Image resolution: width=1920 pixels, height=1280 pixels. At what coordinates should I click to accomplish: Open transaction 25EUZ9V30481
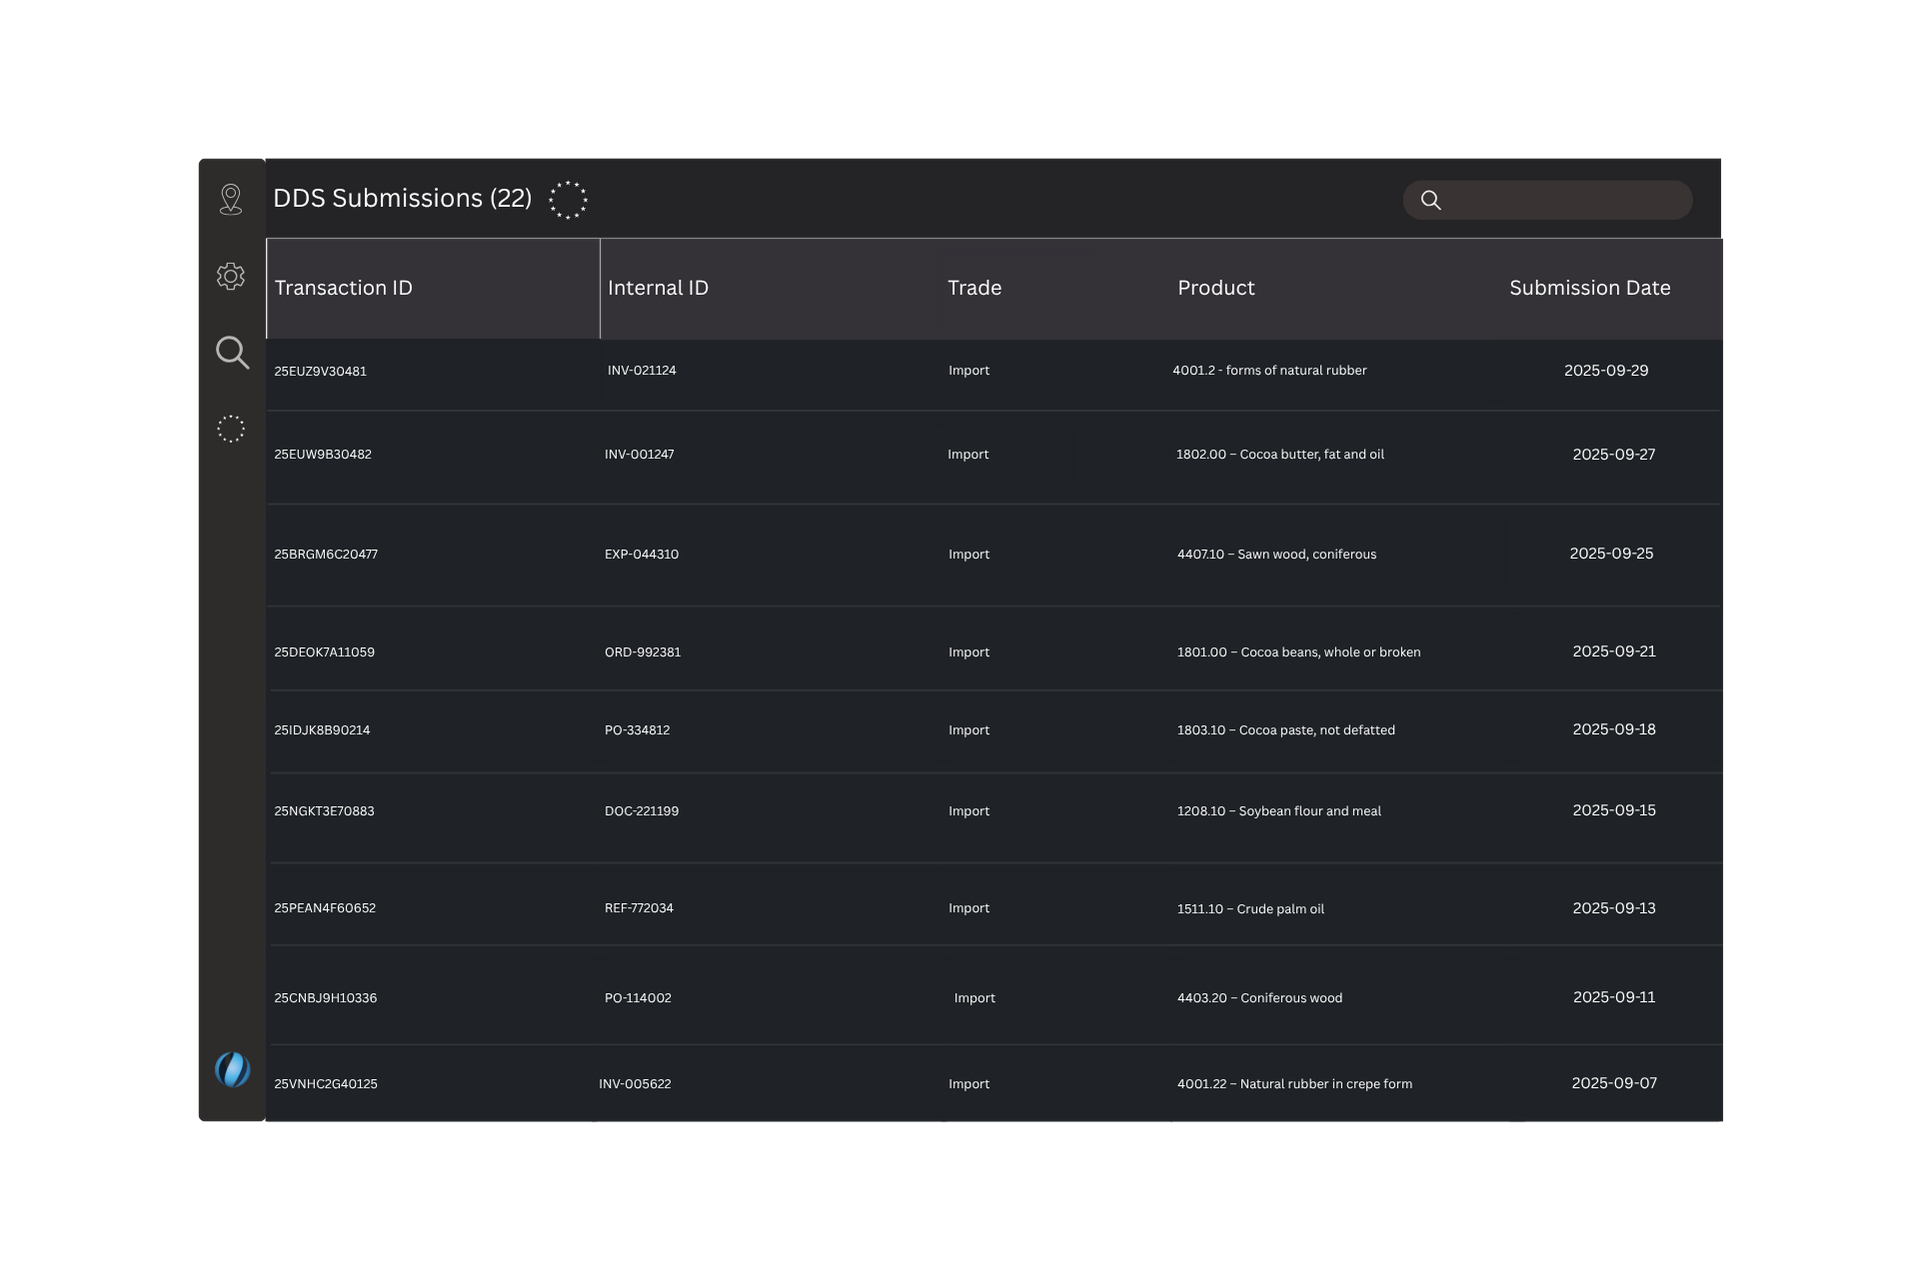coord(320,371)
